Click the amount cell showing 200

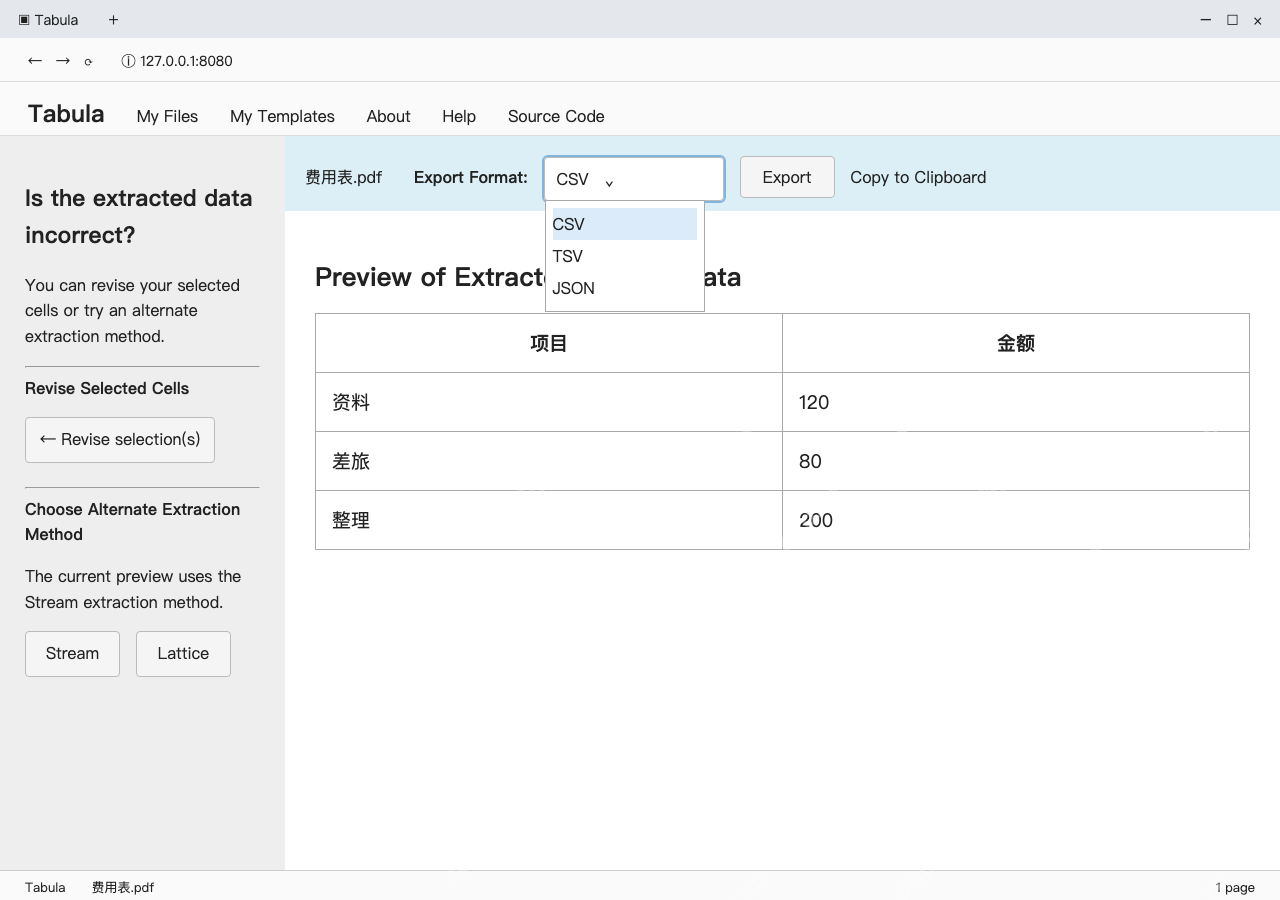tap(1016, 520)
